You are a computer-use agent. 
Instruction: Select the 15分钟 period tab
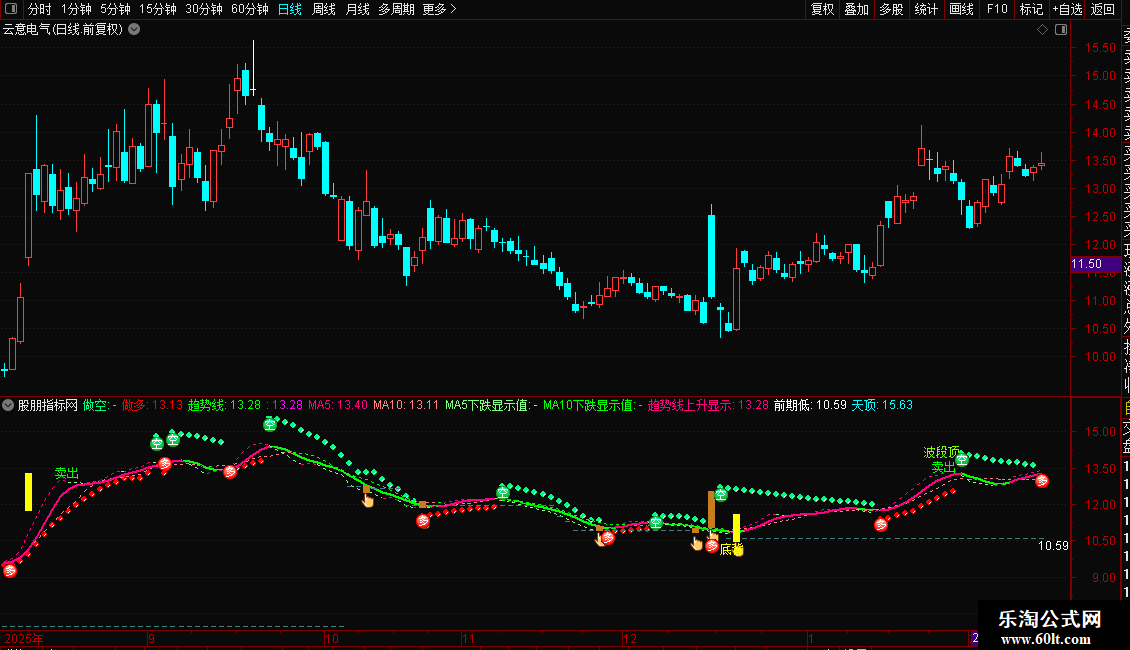[158, 9]
